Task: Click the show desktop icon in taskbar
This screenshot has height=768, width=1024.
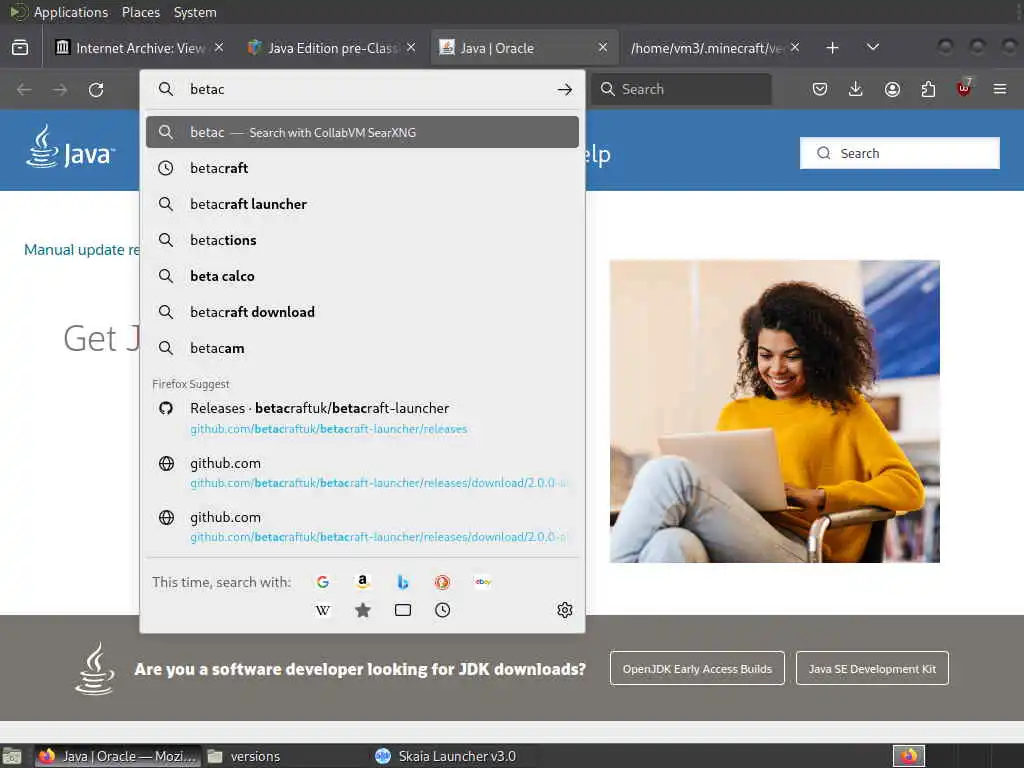Action: pyautogui.click(x=12, y=756)
